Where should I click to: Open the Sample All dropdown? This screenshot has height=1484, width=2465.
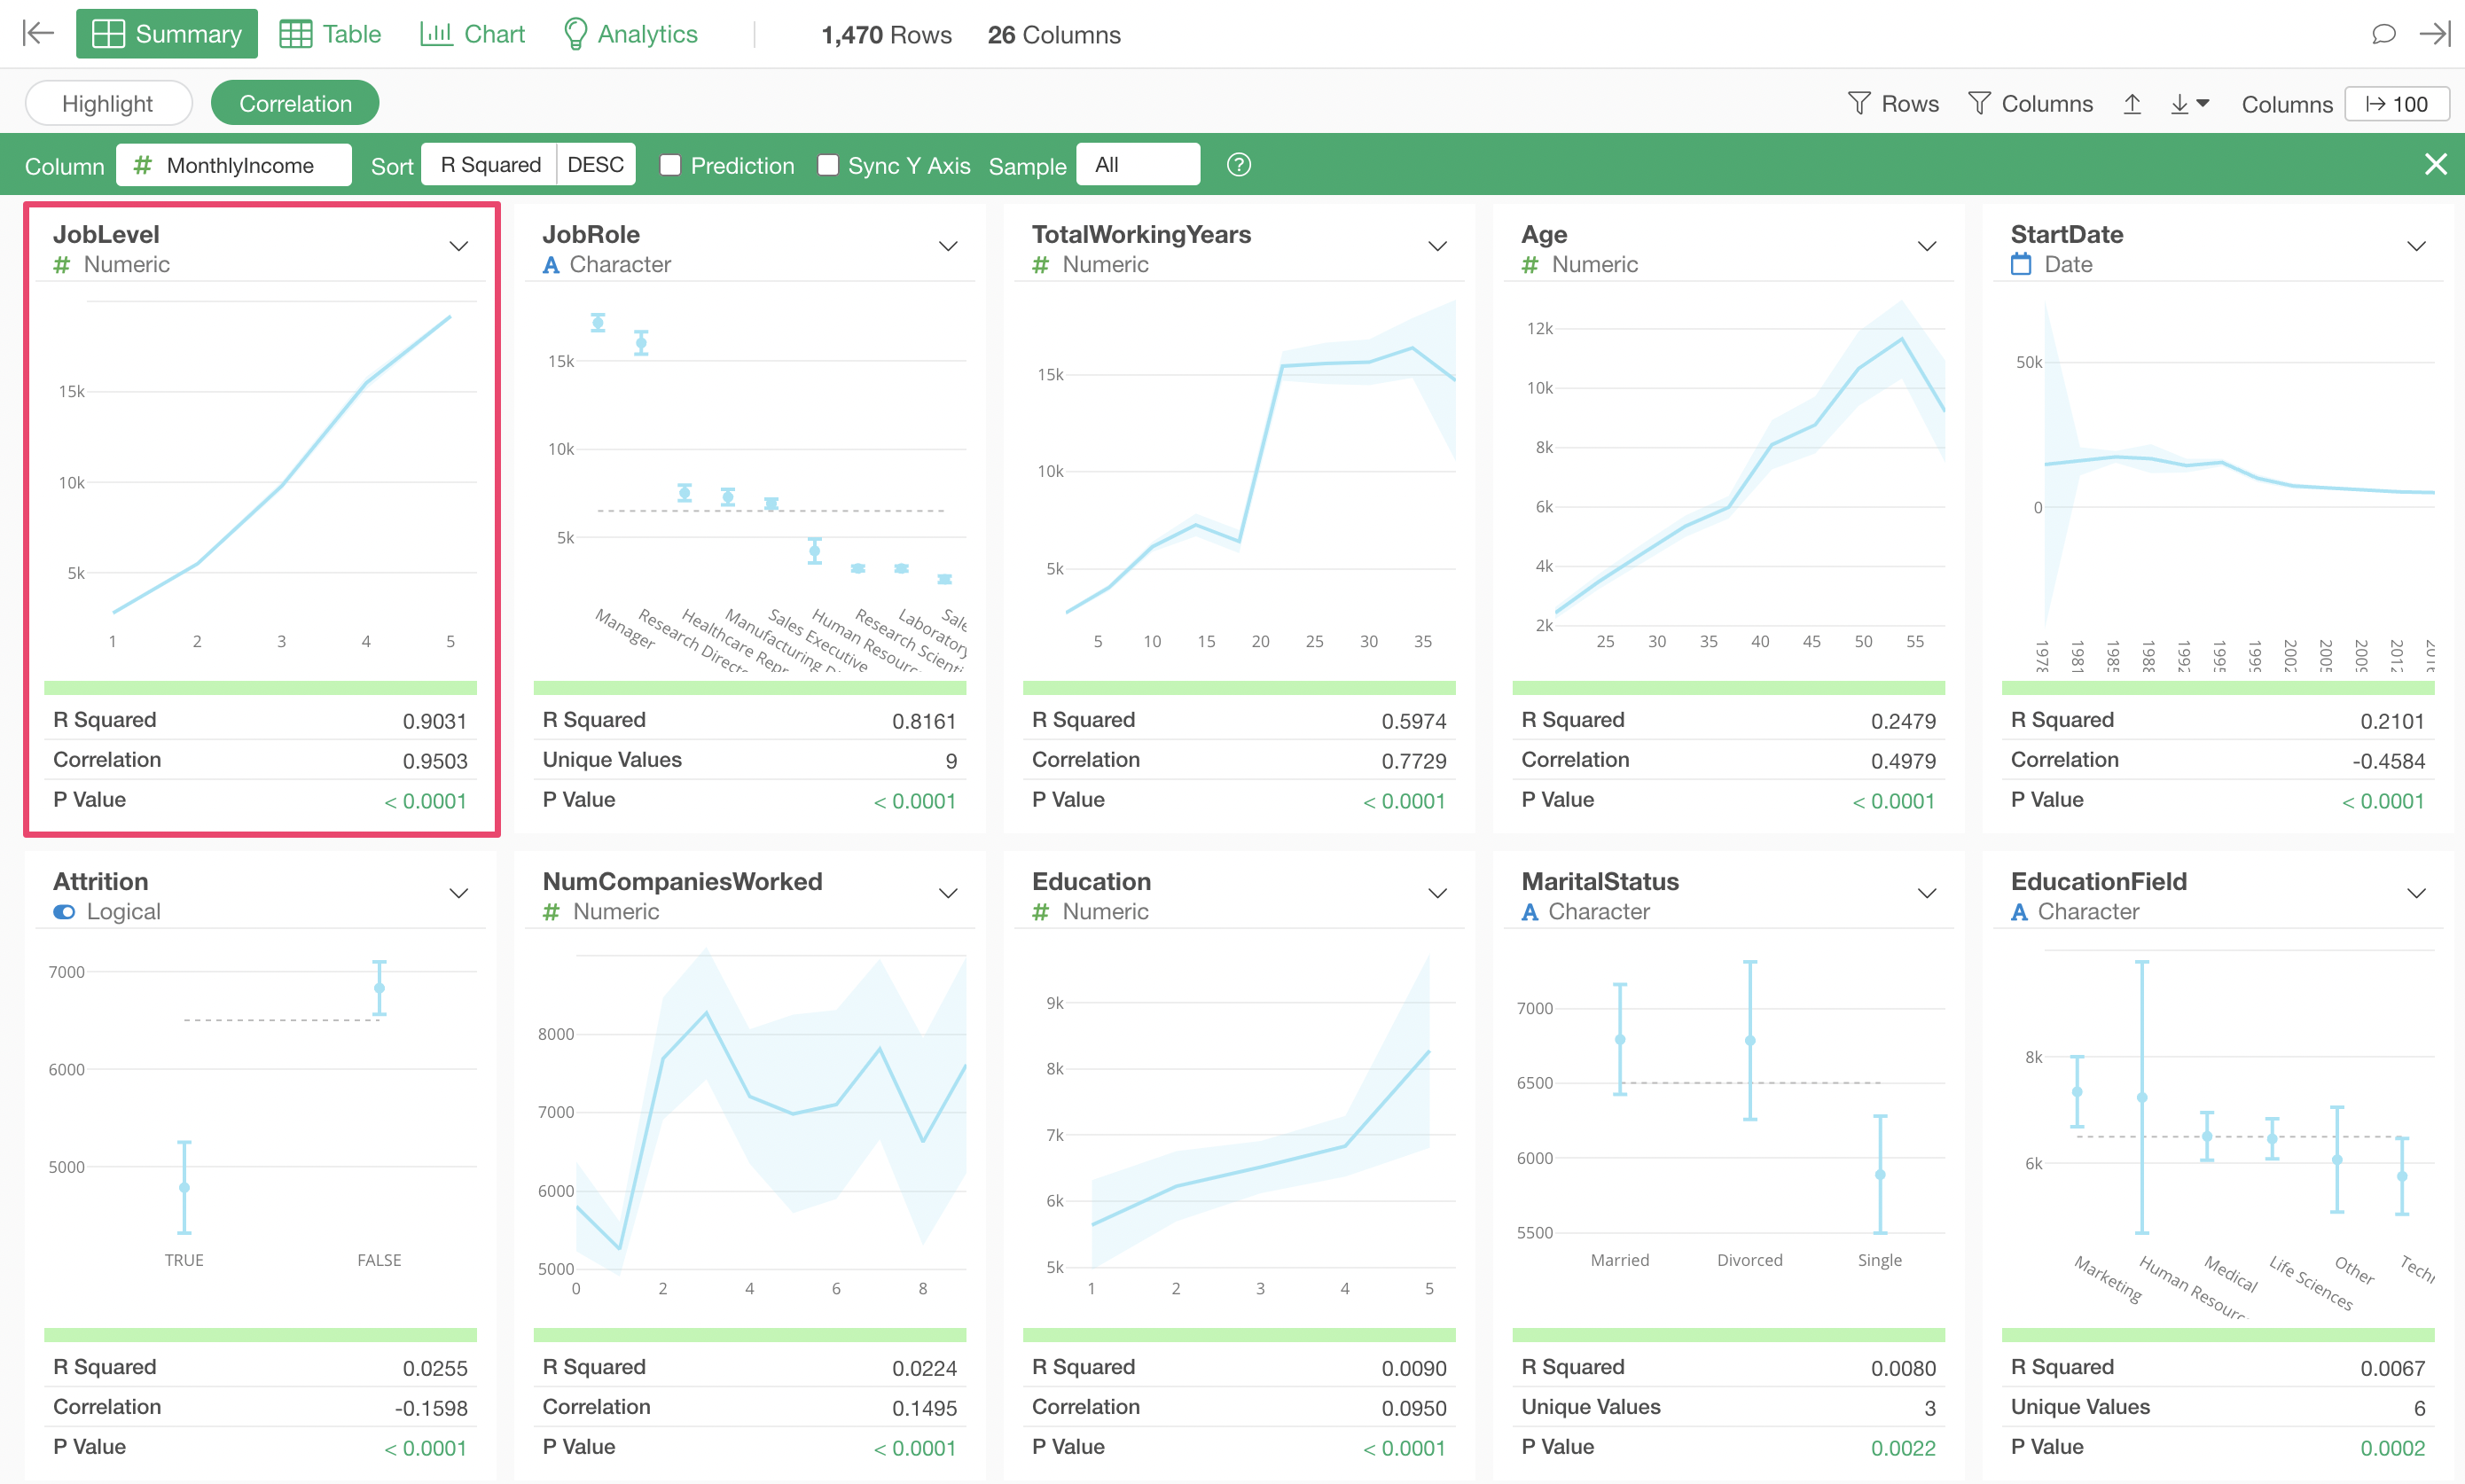pos(1137,165)
